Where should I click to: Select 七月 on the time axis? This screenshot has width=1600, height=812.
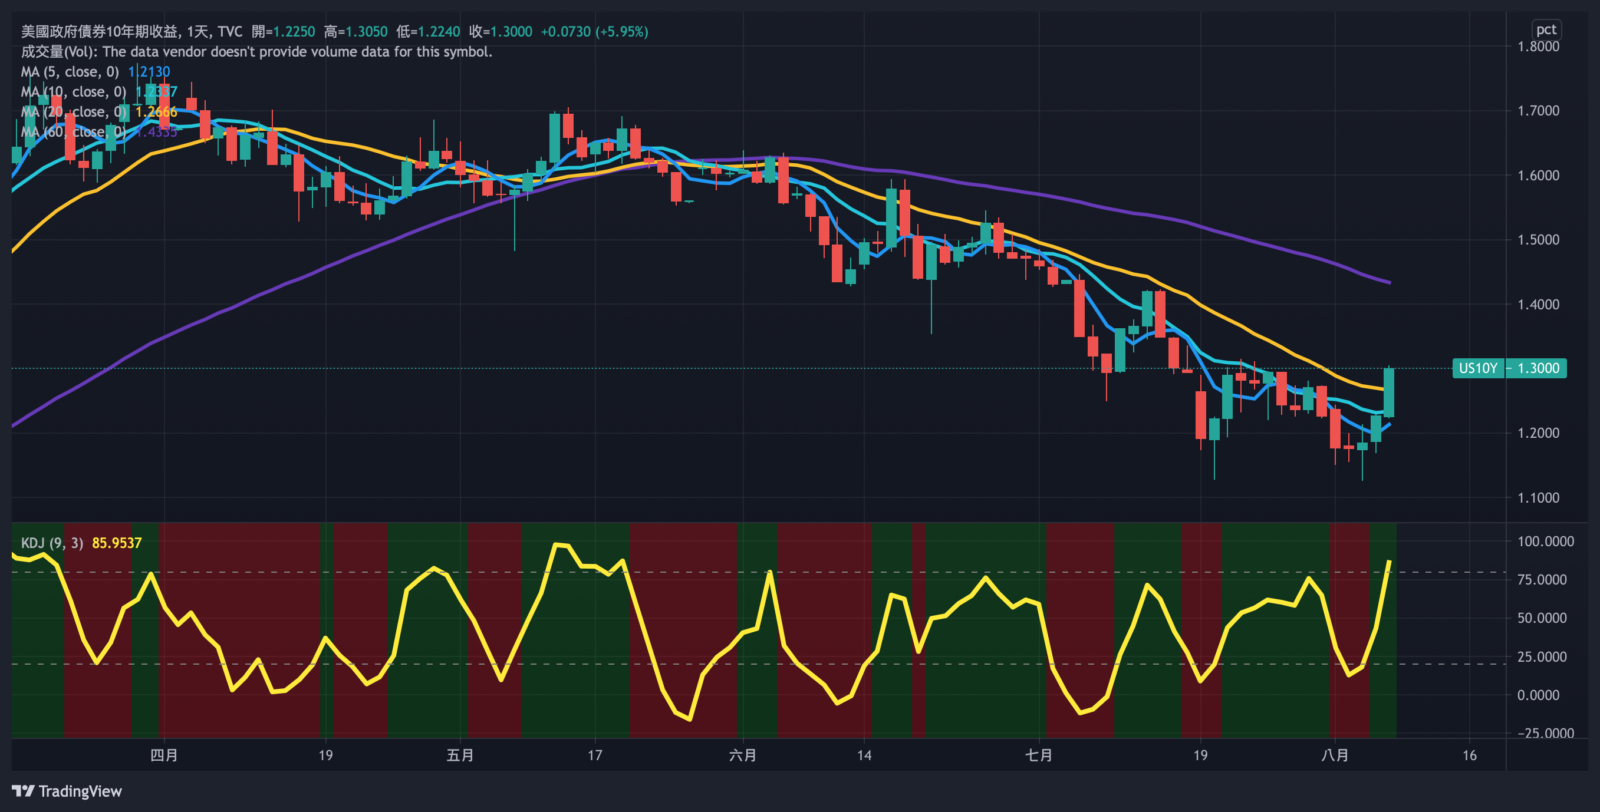[x=1039, y=755]
